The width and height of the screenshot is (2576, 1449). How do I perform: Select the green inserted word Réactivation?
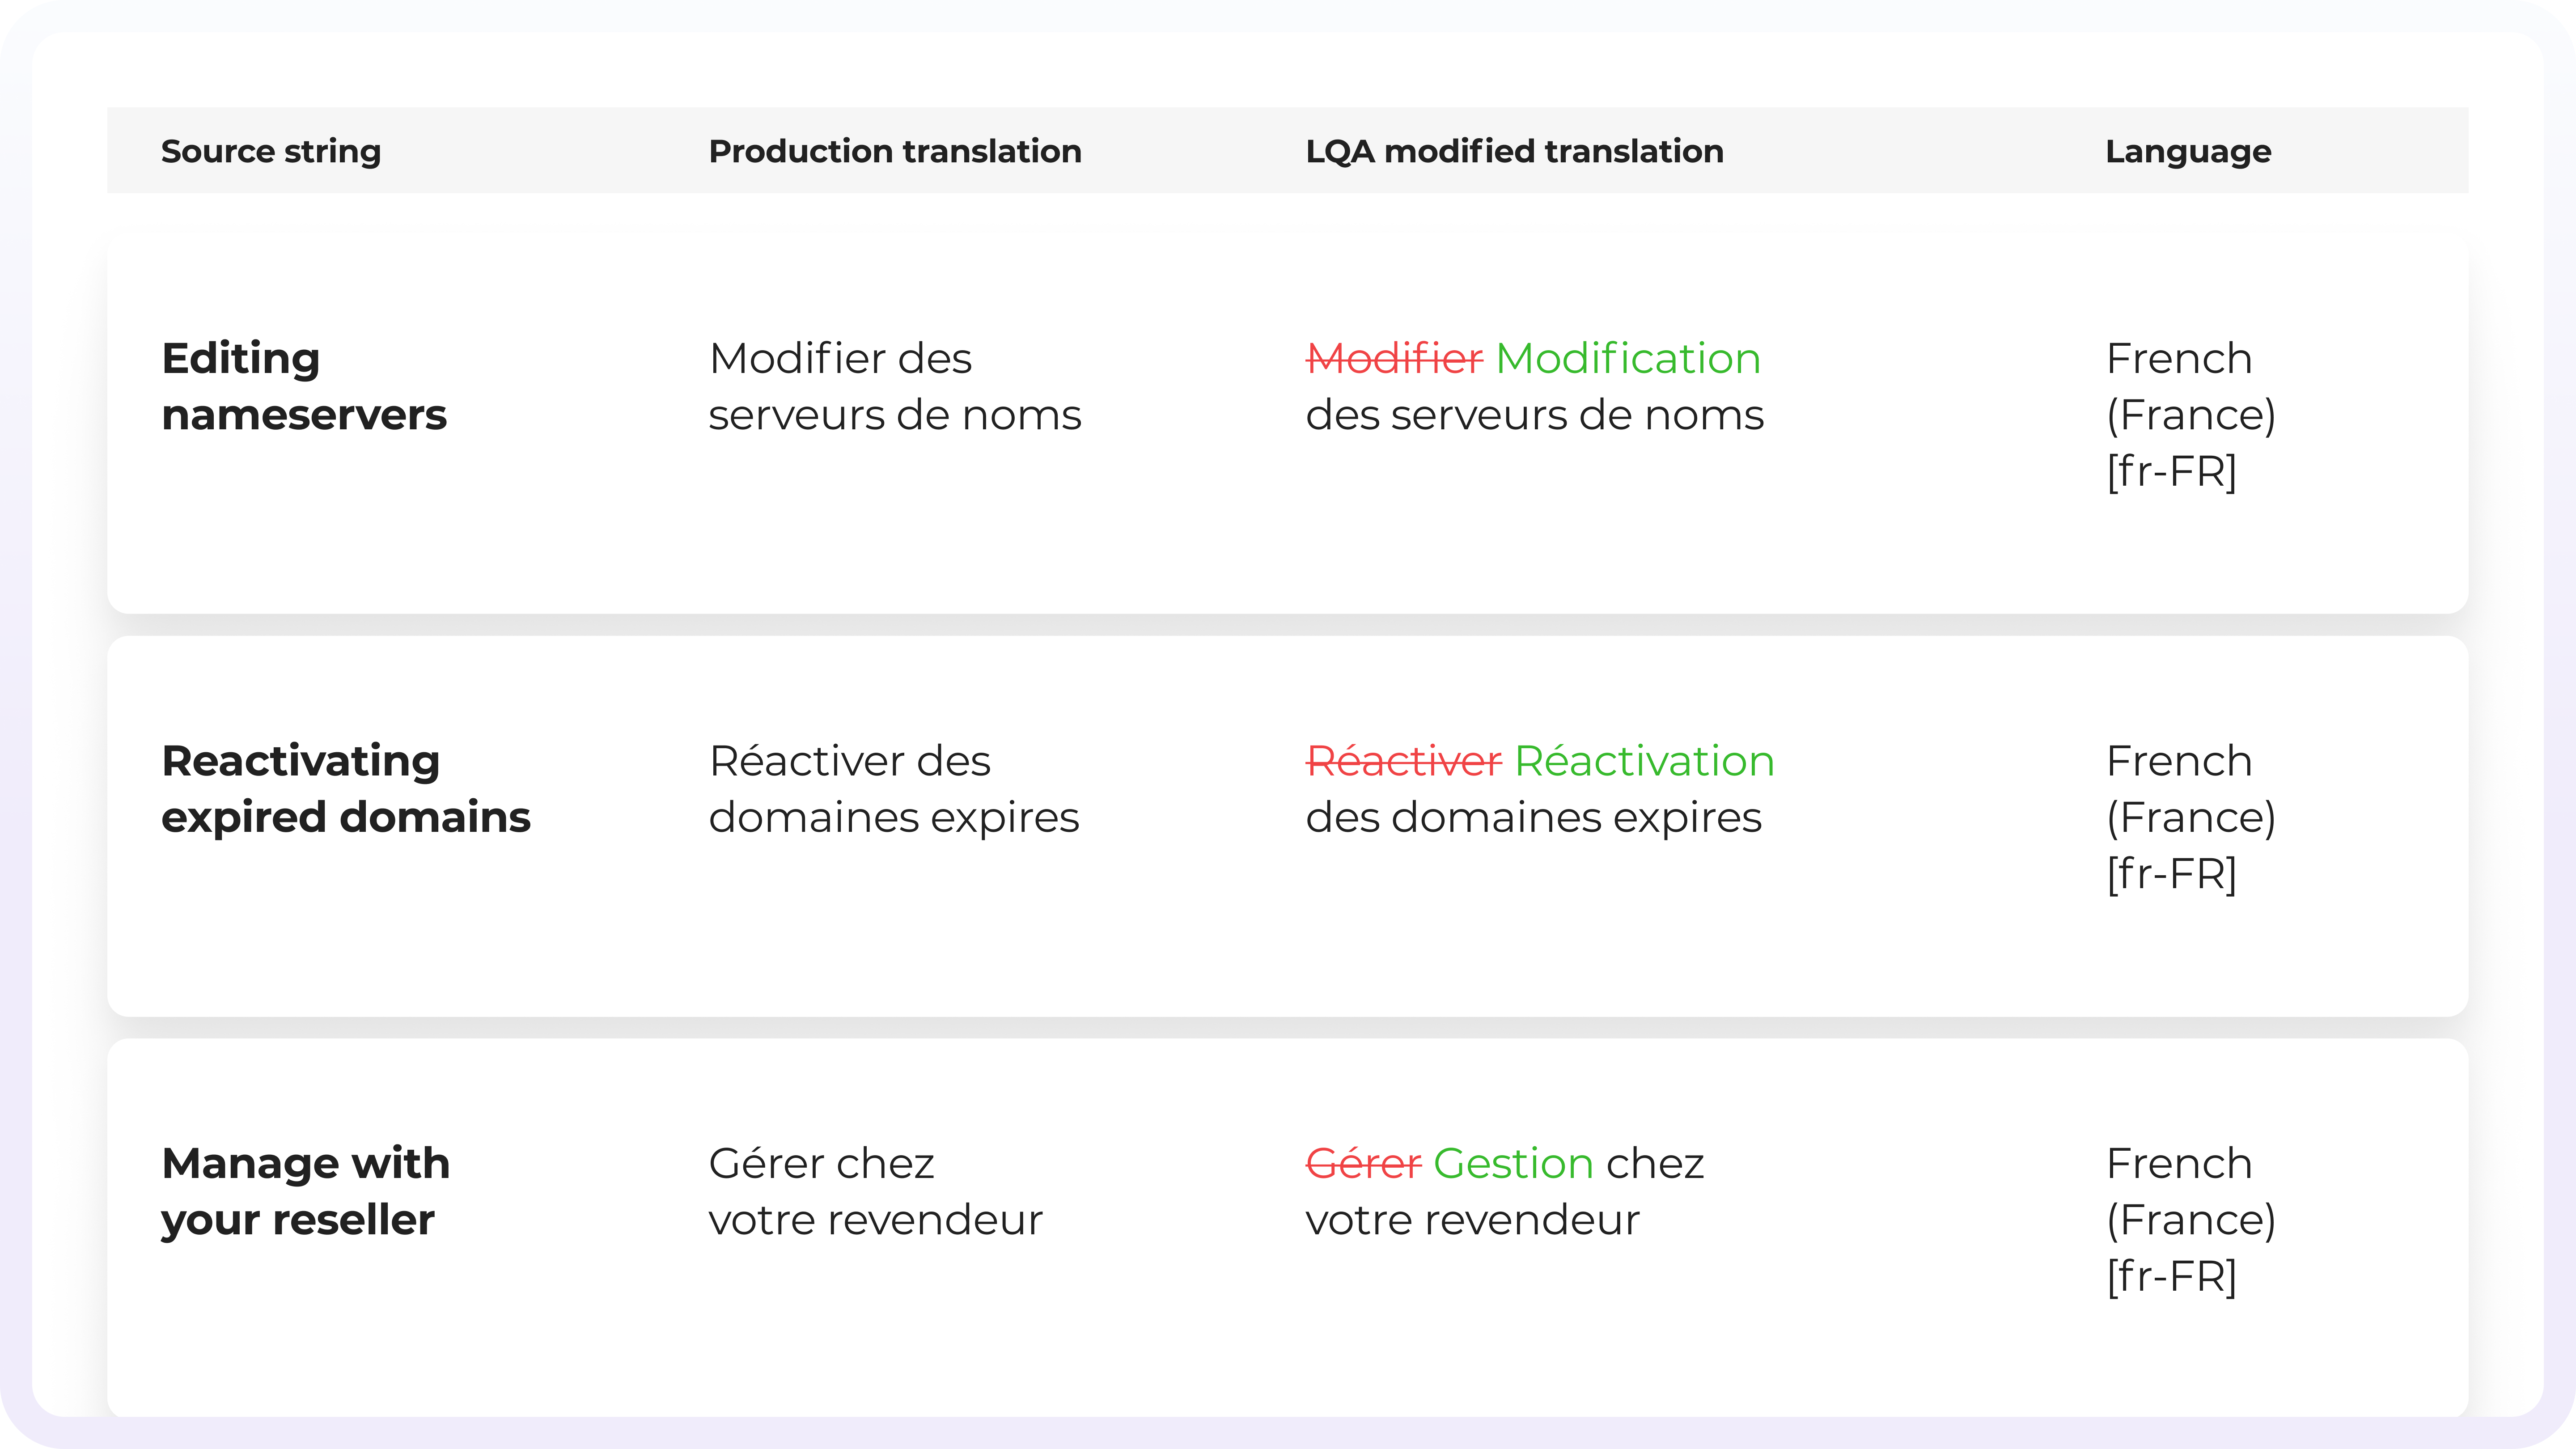1644,762
